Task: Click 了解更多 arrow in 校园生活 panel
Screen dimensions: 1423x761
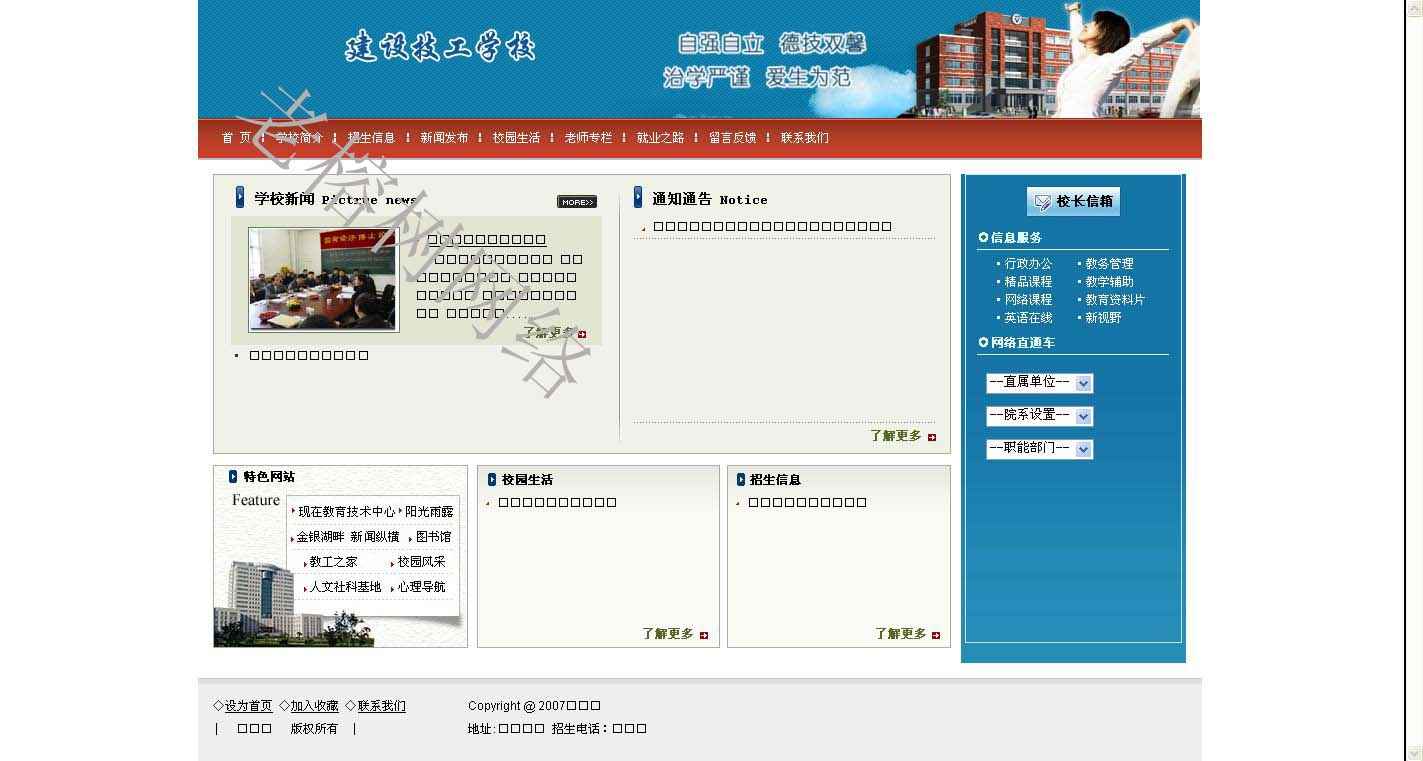Action: [704, 635]
